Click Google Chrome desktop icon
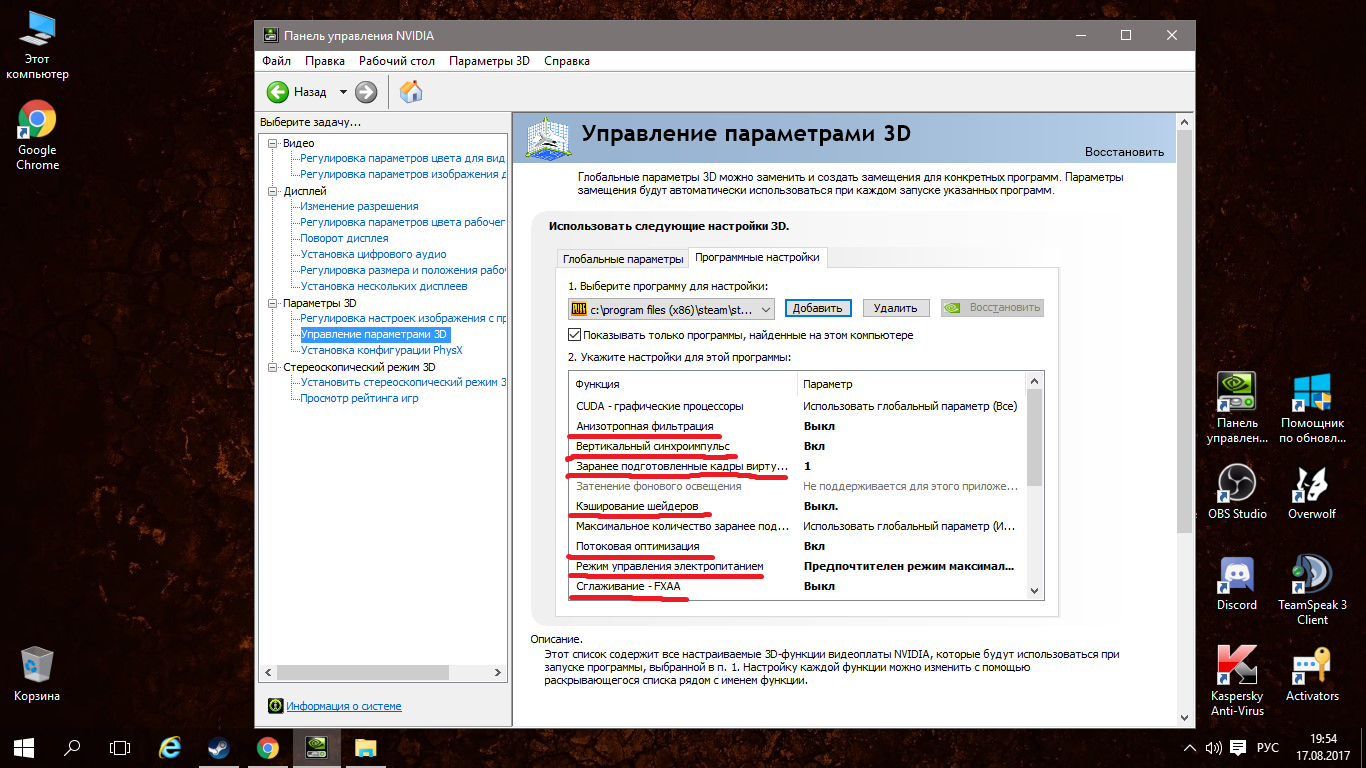This screenshot has height=768, width=1366. pyautogui.click(x=37, y=136)
